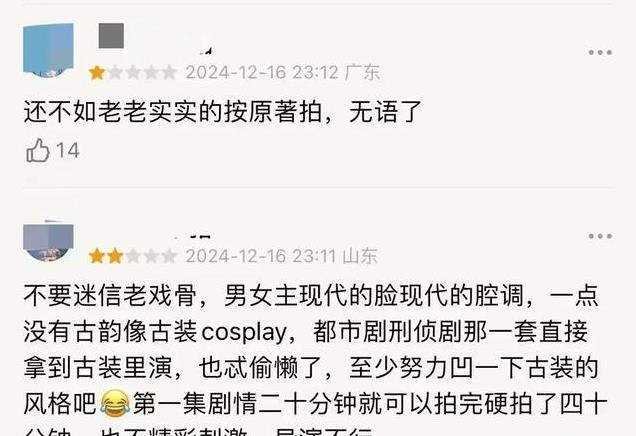The image size is (636, 436).
Task: Open more options for second review
Action: [x=600, y=236]
